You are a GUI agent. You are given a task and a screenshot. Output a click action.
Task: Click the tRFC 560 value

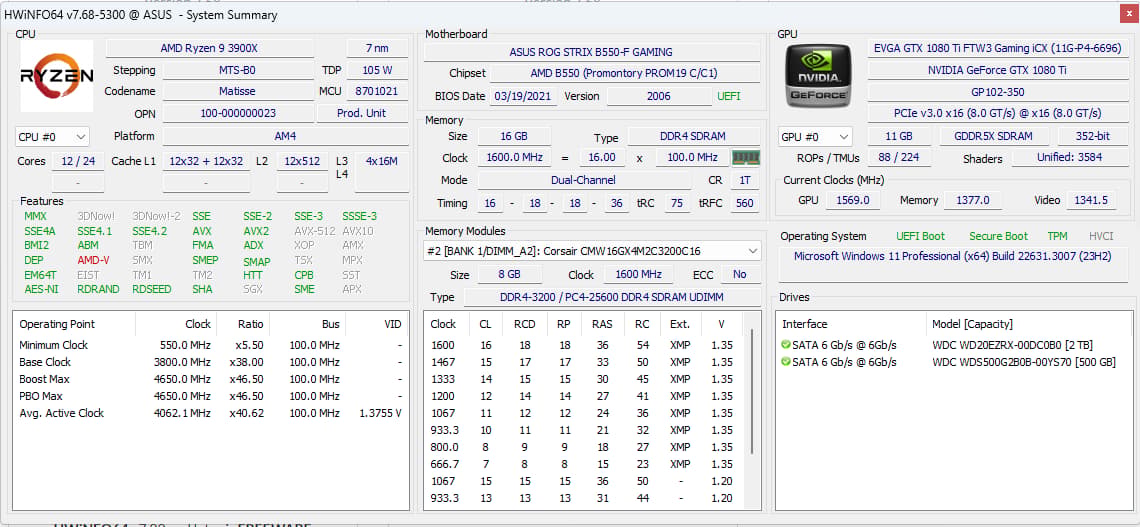pyautogui.click(x=744, y=204)
